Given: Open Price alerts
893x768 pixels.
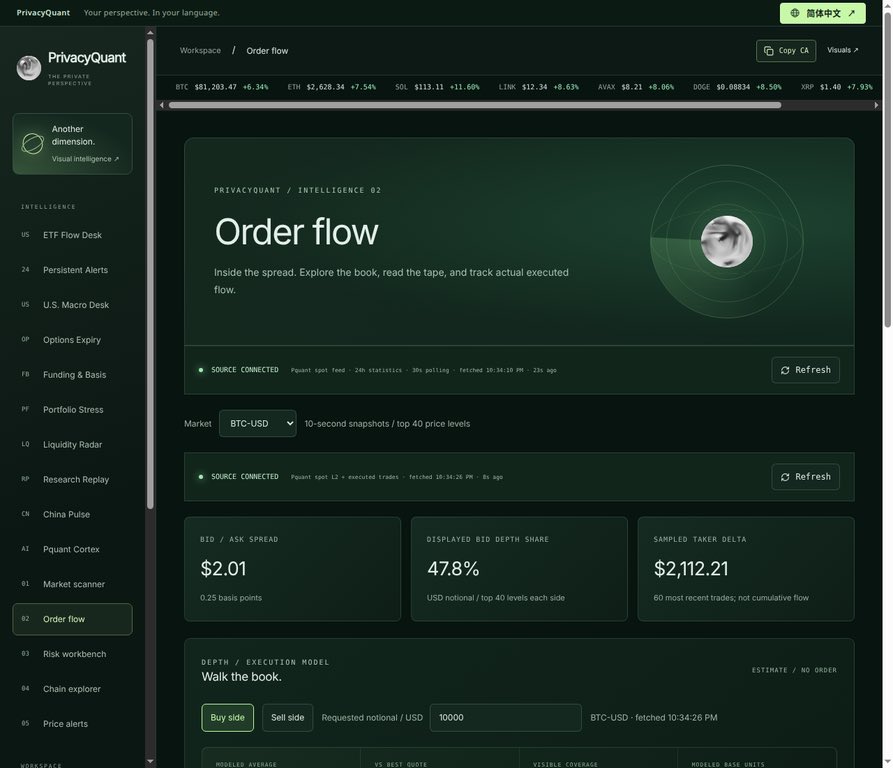Looking at the screenshot, I should tap(72, 724).
